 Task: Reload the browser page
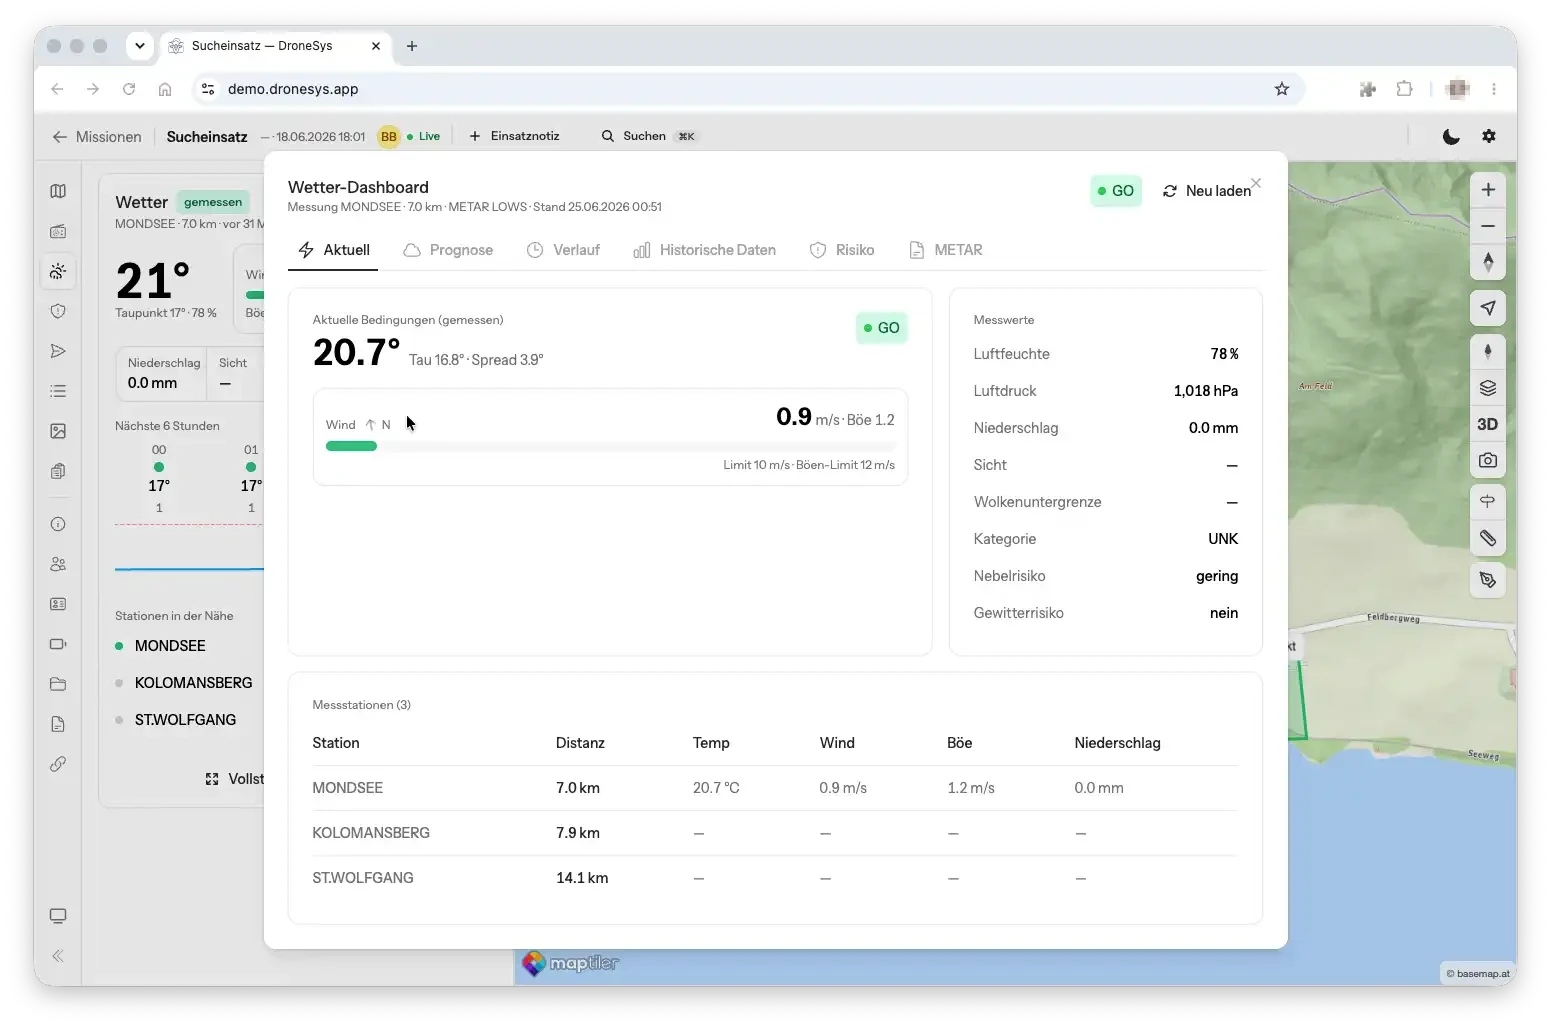[x=129, y=89]
